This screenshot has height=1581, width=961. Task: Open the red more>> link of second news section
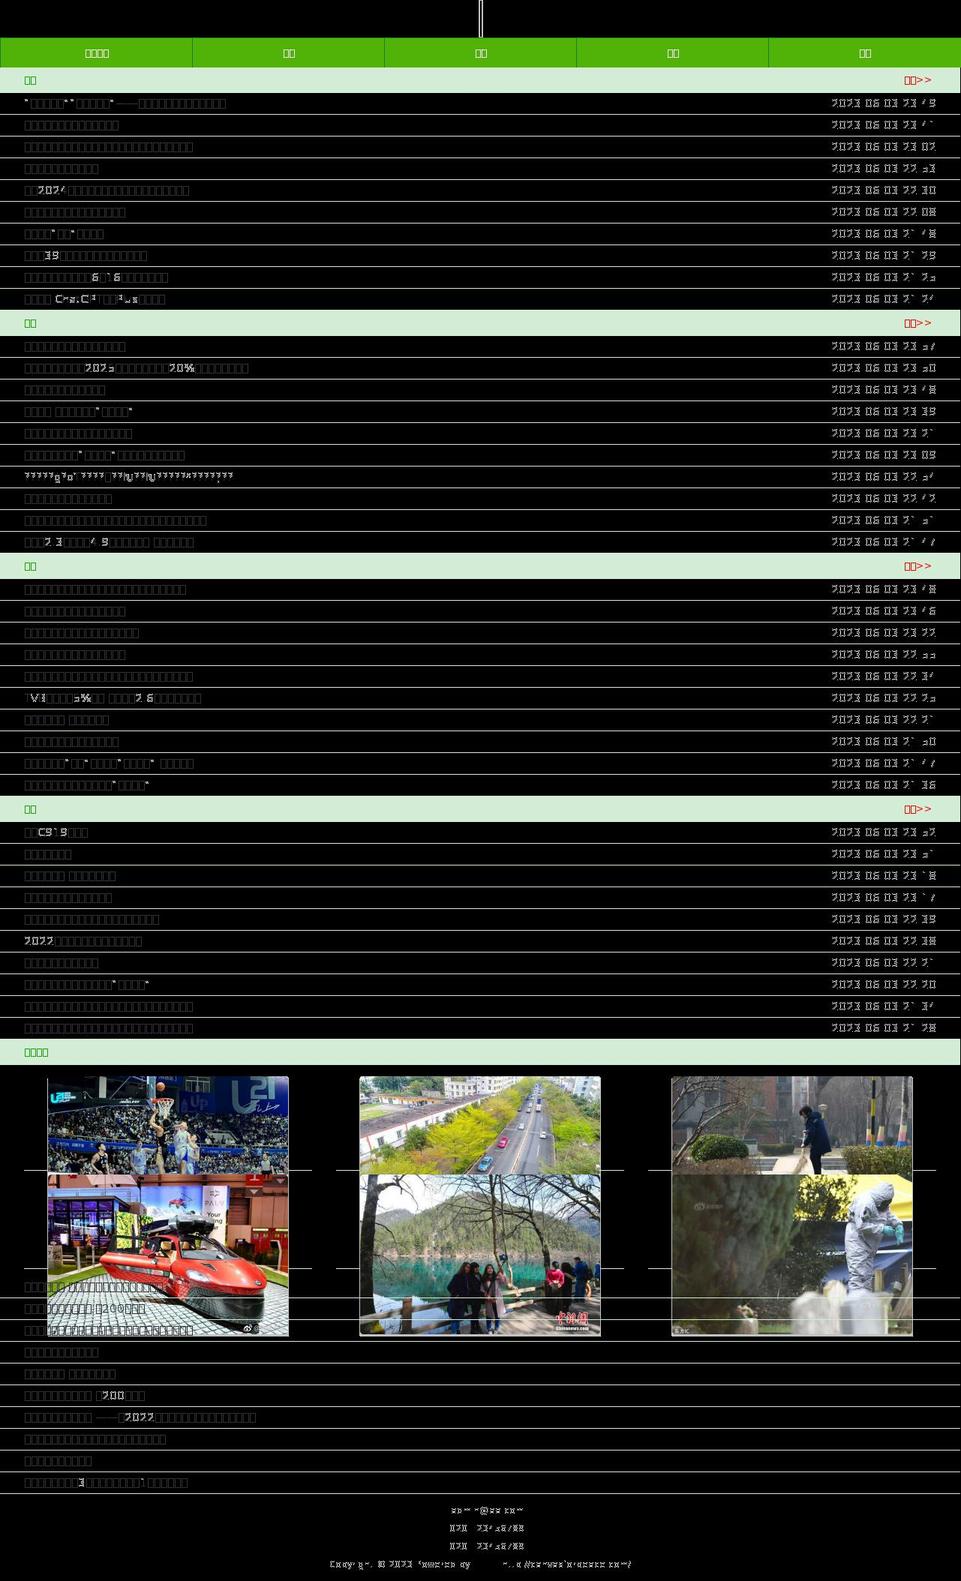(x=917, y=323)
